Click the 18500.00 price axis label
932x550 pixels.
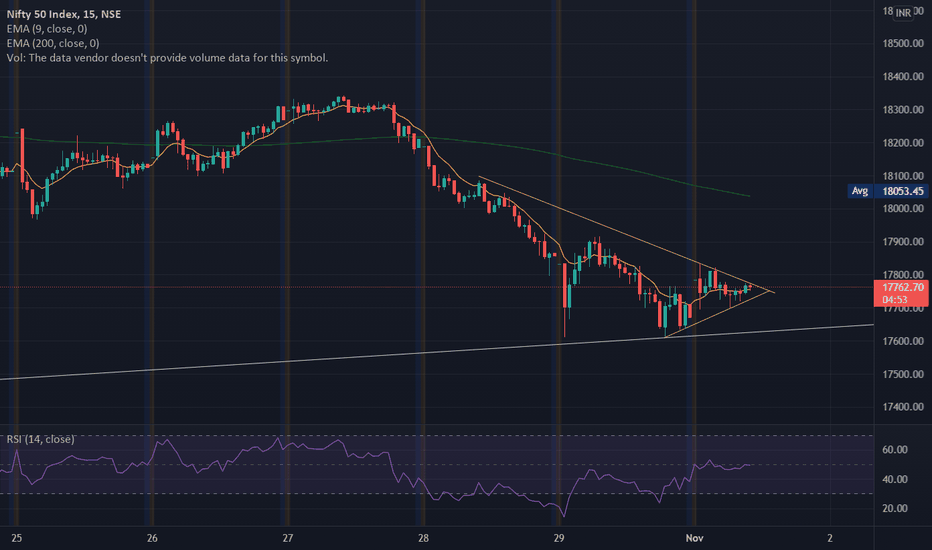pos(903,43)
